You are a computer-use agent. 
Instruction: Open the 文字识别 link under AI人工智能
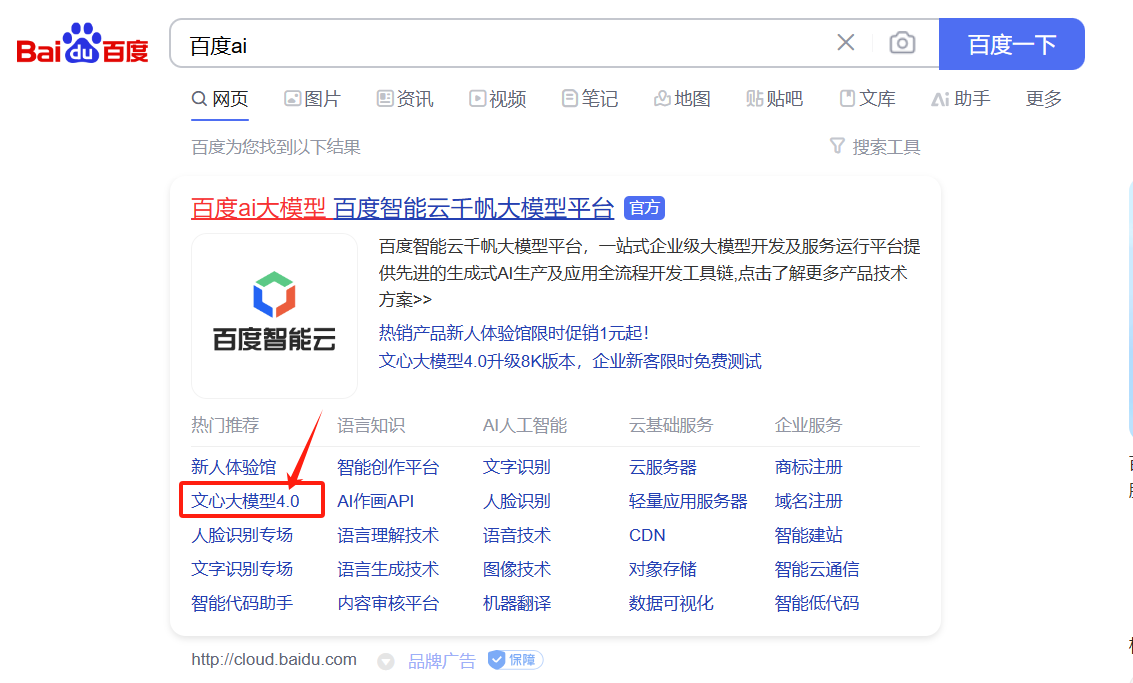pos(517,468)
